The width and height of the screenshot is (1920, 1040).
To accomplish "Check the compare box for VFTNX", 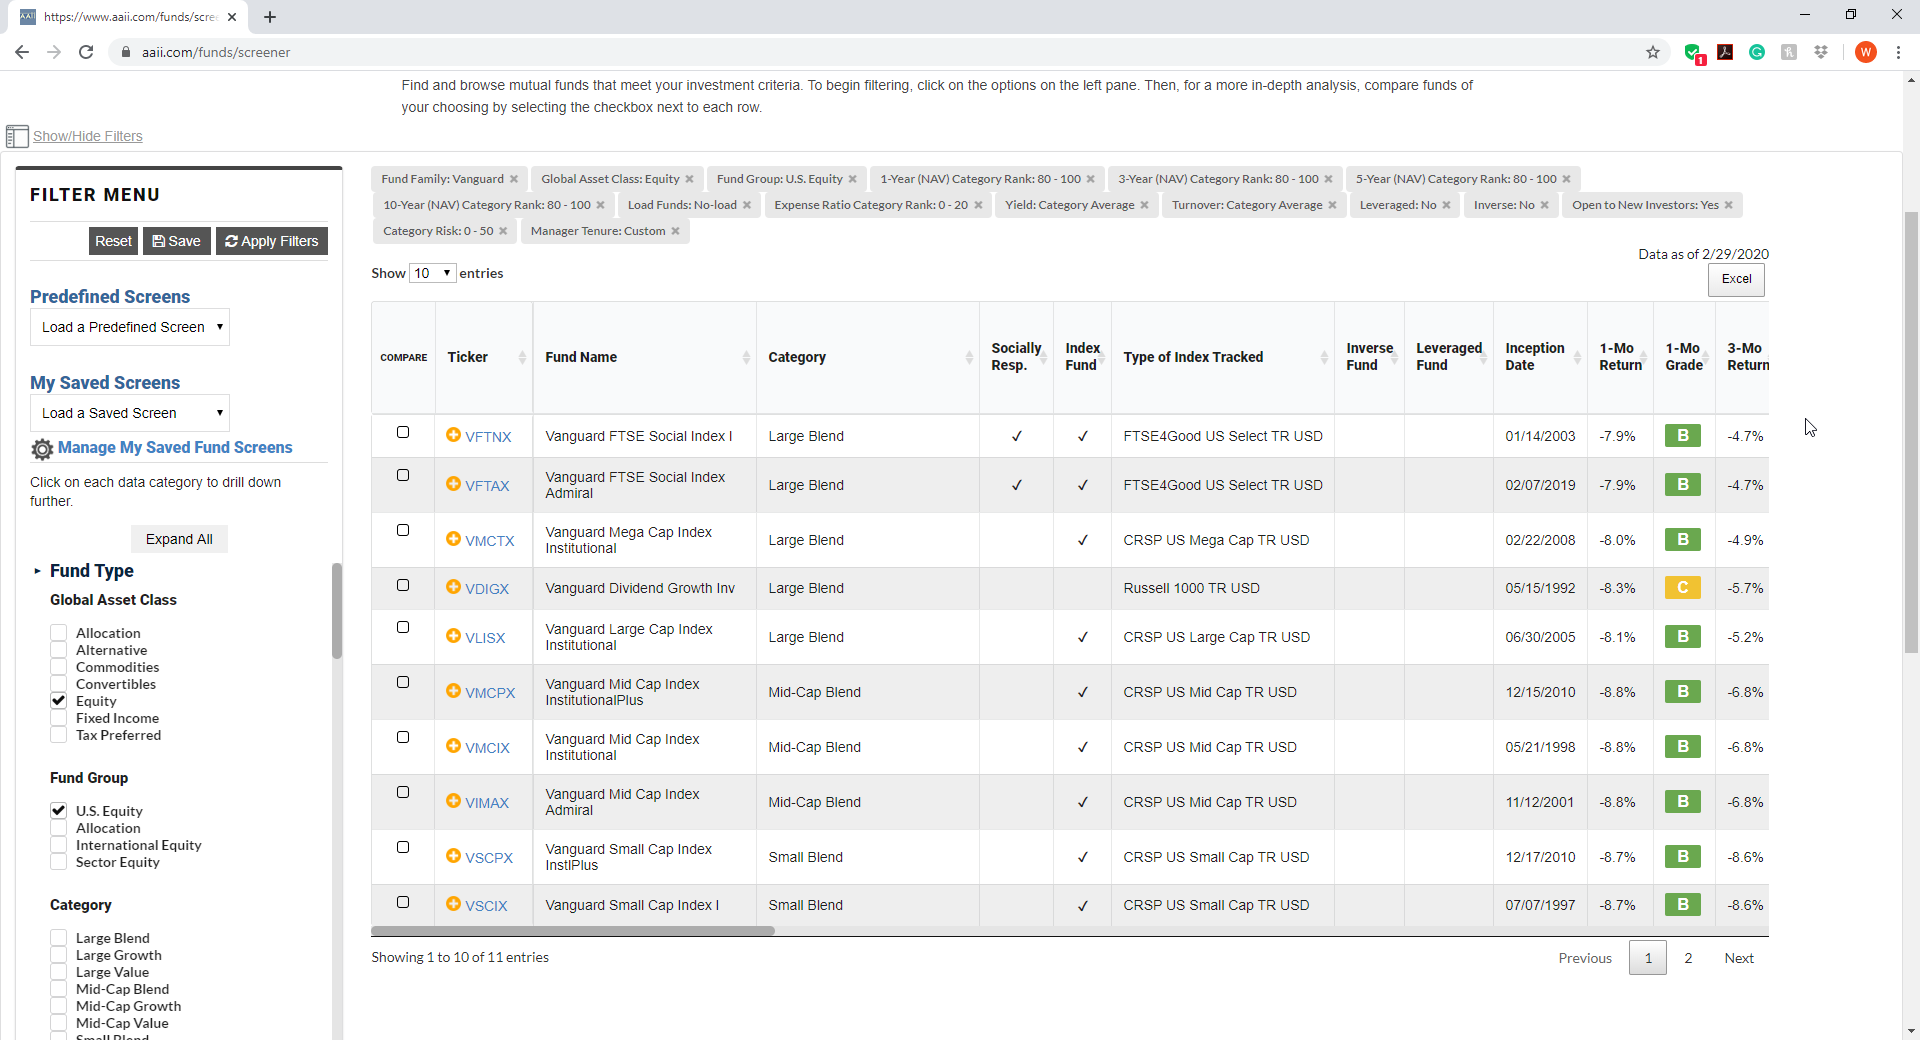I will [403, 432].
